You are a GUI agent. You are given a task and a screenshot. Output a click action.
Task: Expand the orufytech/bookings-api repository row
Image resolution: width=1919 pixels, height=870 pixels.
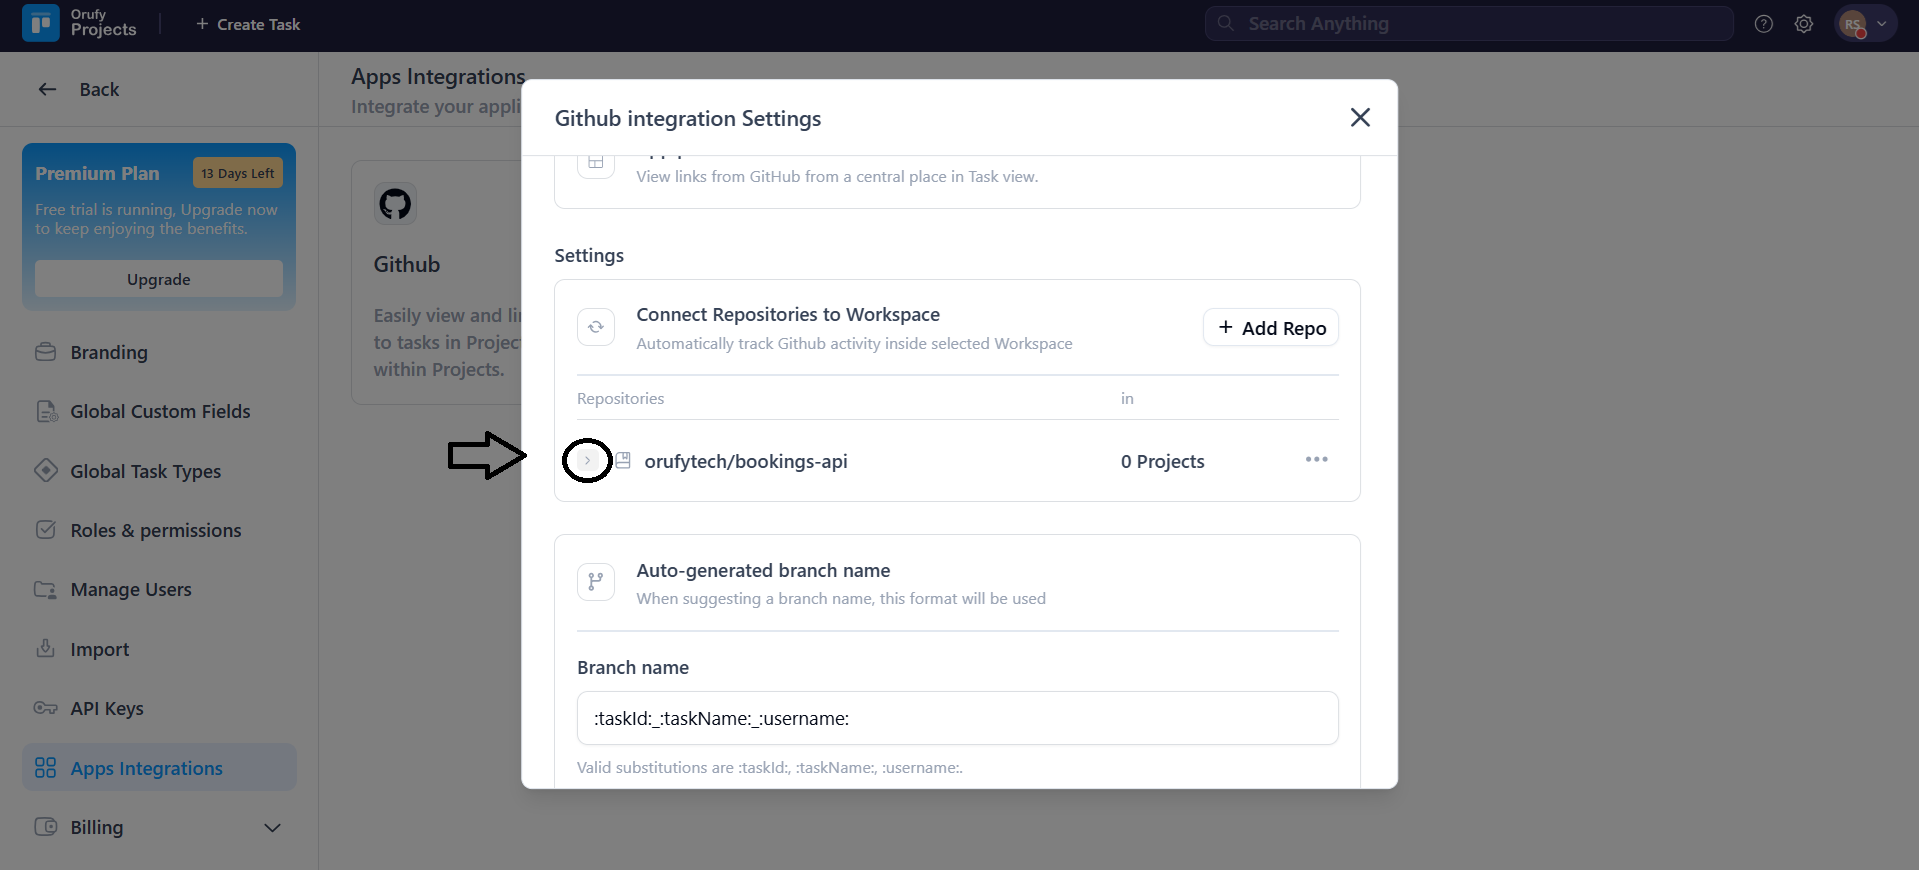click(x=587, y=461)
